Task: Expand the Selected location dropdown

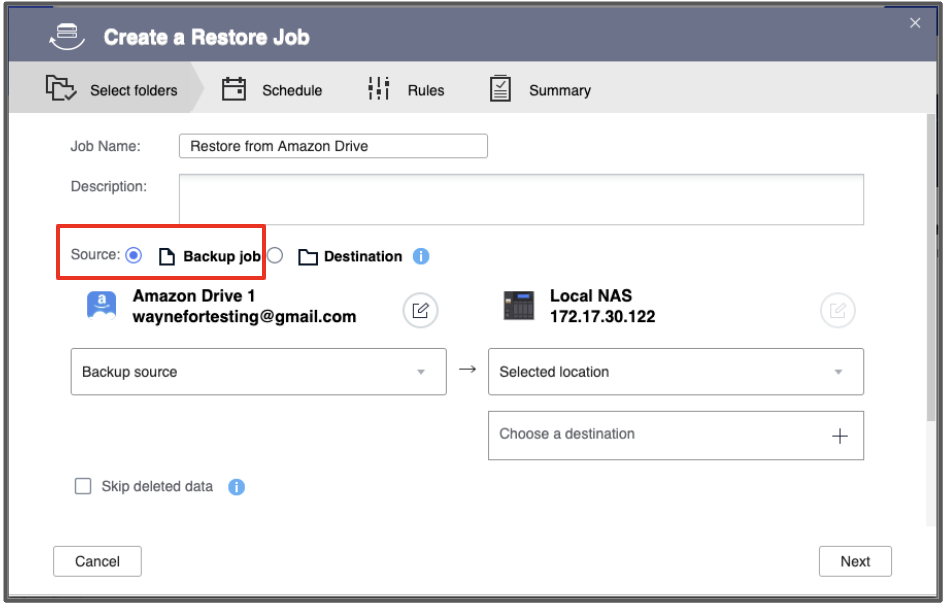Action: (675, 372)
